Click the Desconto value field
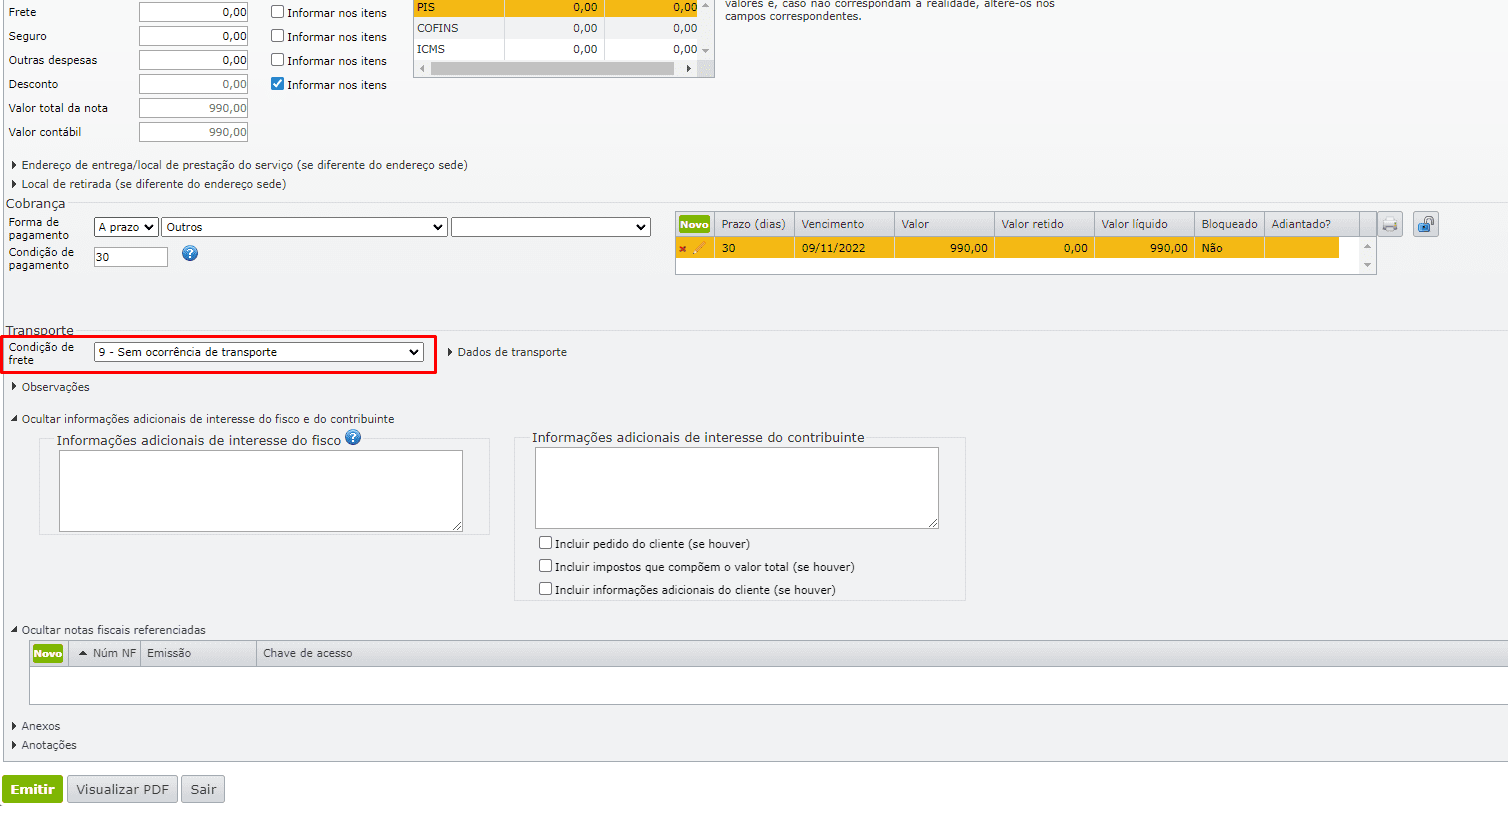This screenshot has width=1508, height=816. click(x=193, y=84)
